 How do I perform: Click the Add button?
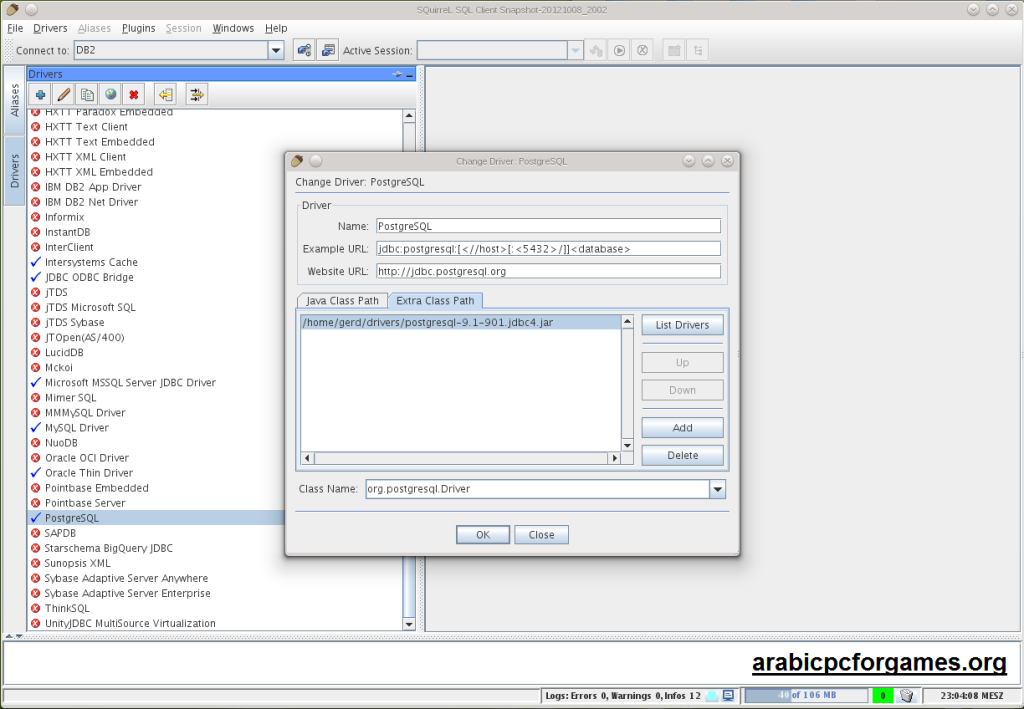click(x=682, y=428)
